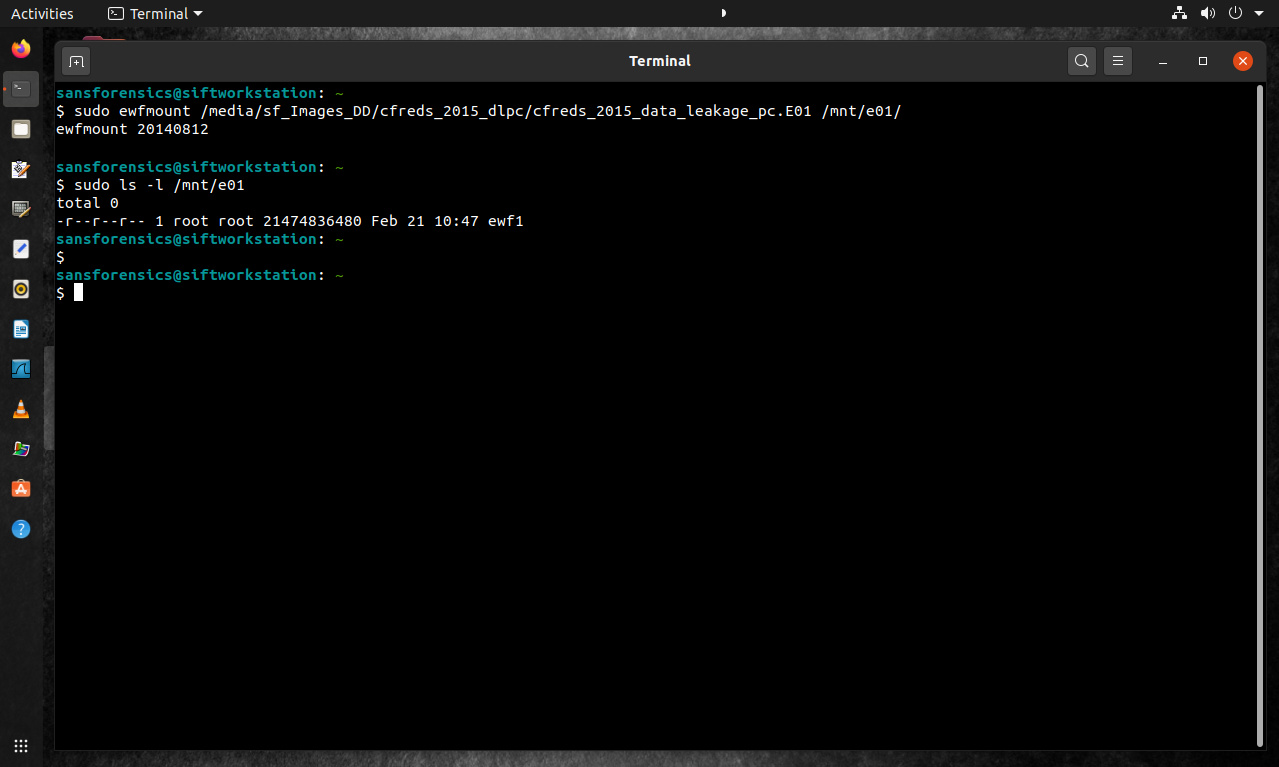Viewport: 1279px width, 767px height.
Task: Open the Files manager from dock
Action: pos(21,129)
